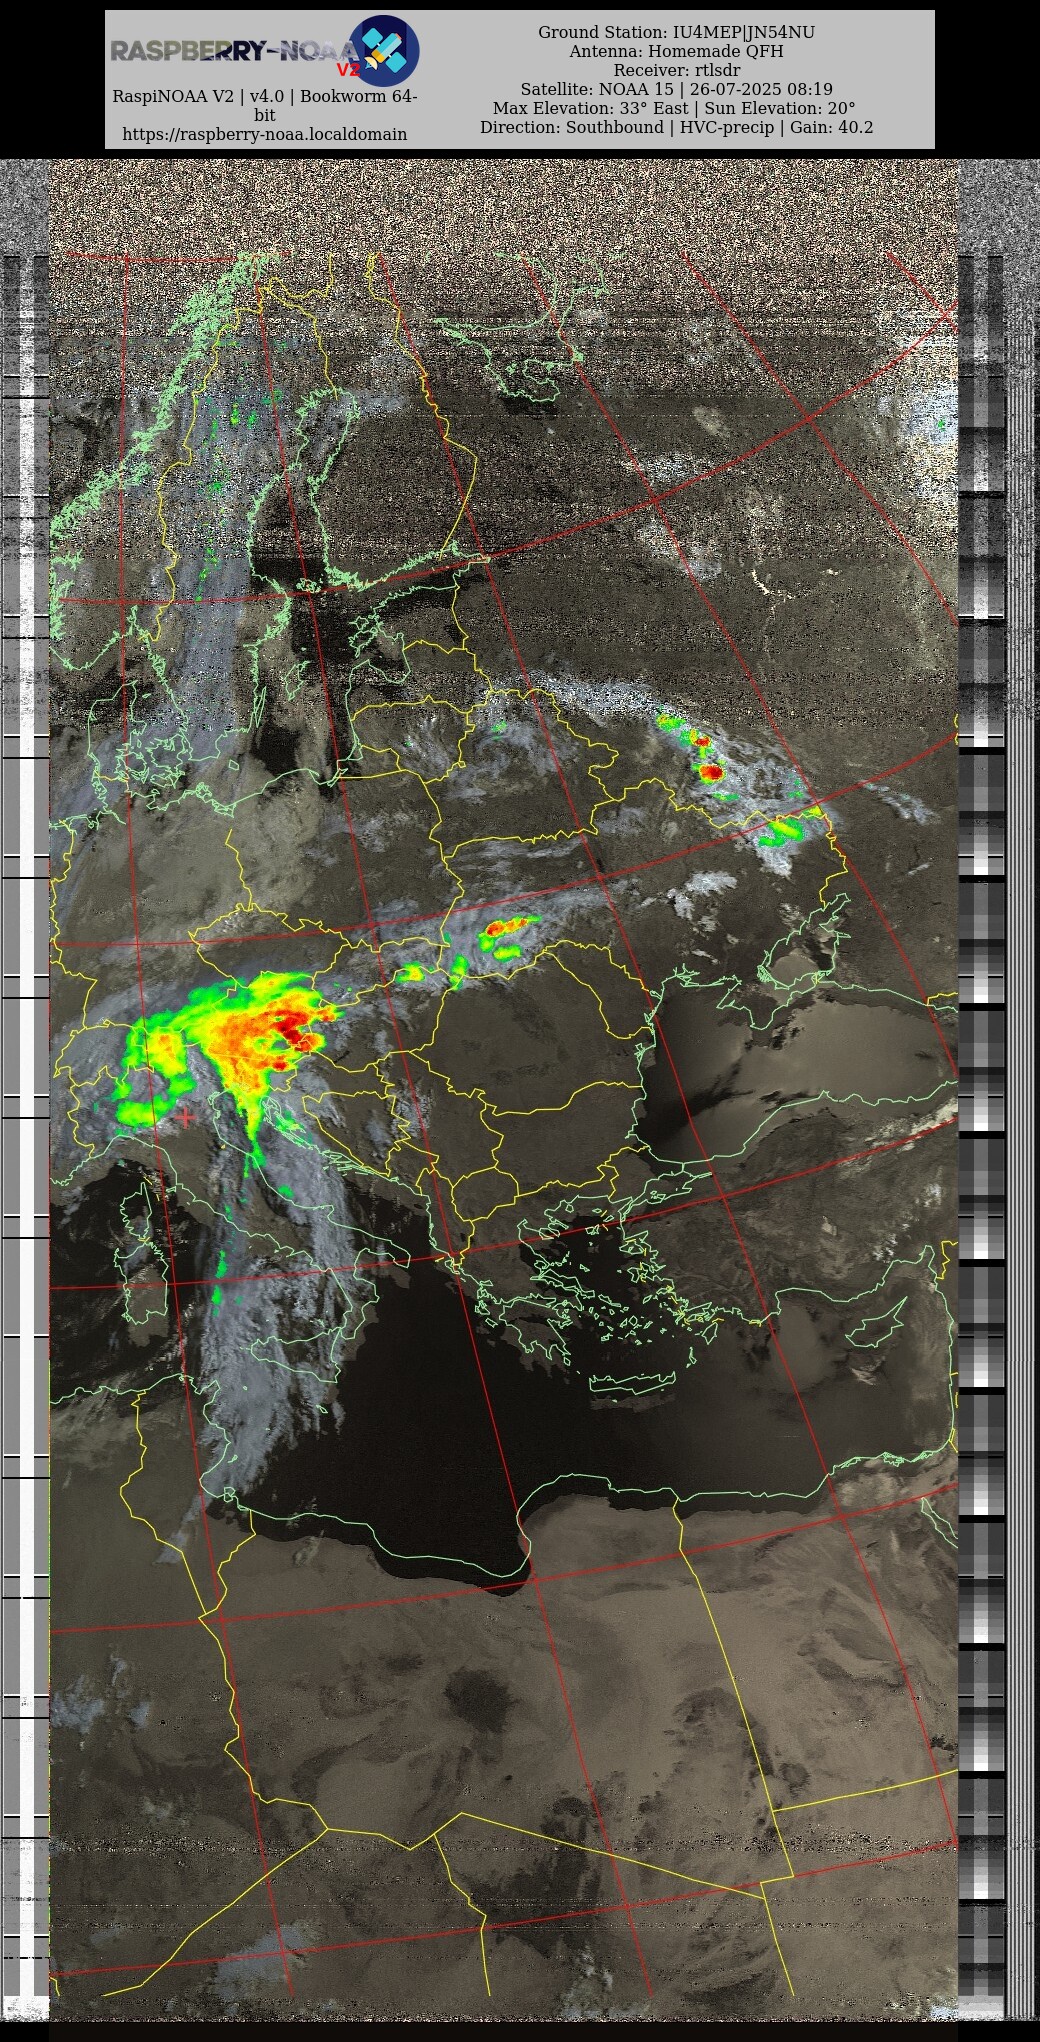Viewport: 1040px width, 2042px height.
Task: Click the Raspberry-NOAA V2 satellite logo icon
Action: click(x=384, y=50)
